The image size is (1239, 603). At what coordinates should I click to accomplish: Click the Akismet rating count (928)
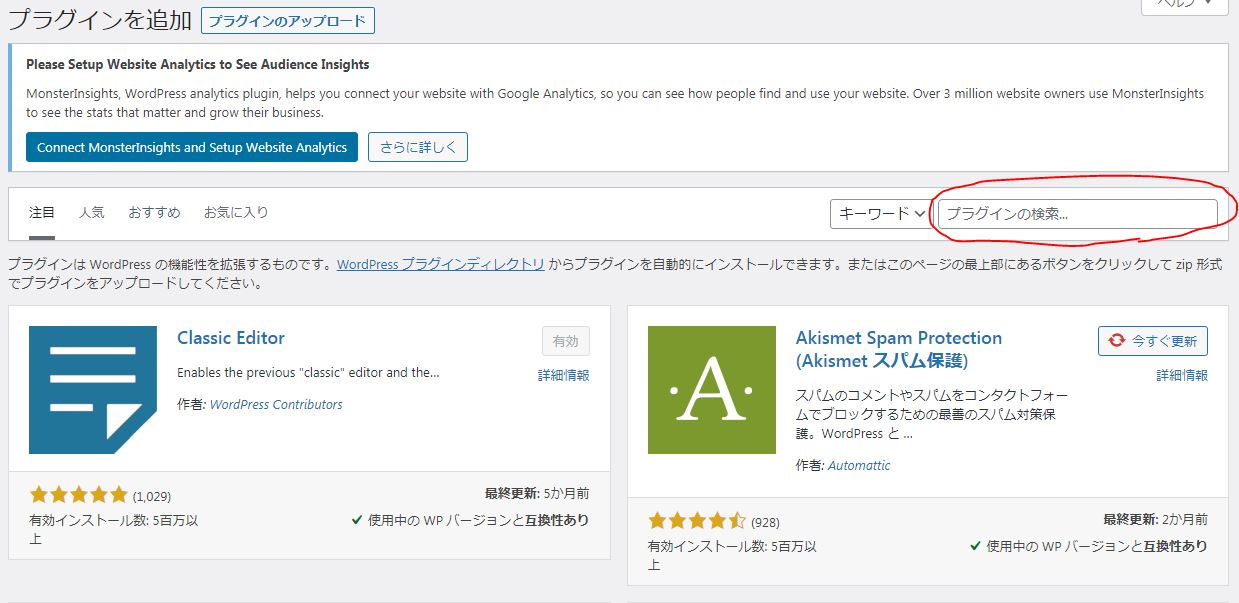(765, 522)
